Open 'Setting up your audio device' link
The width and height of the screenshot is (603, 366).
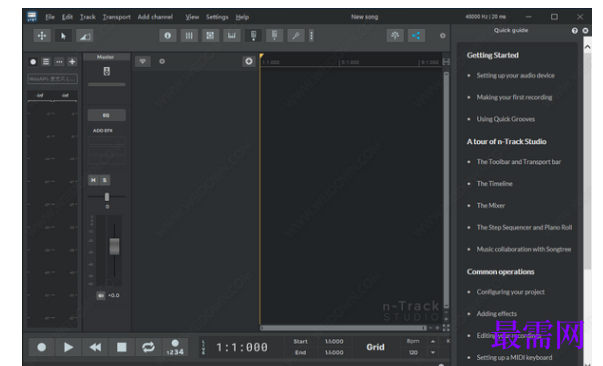(516, 75)
